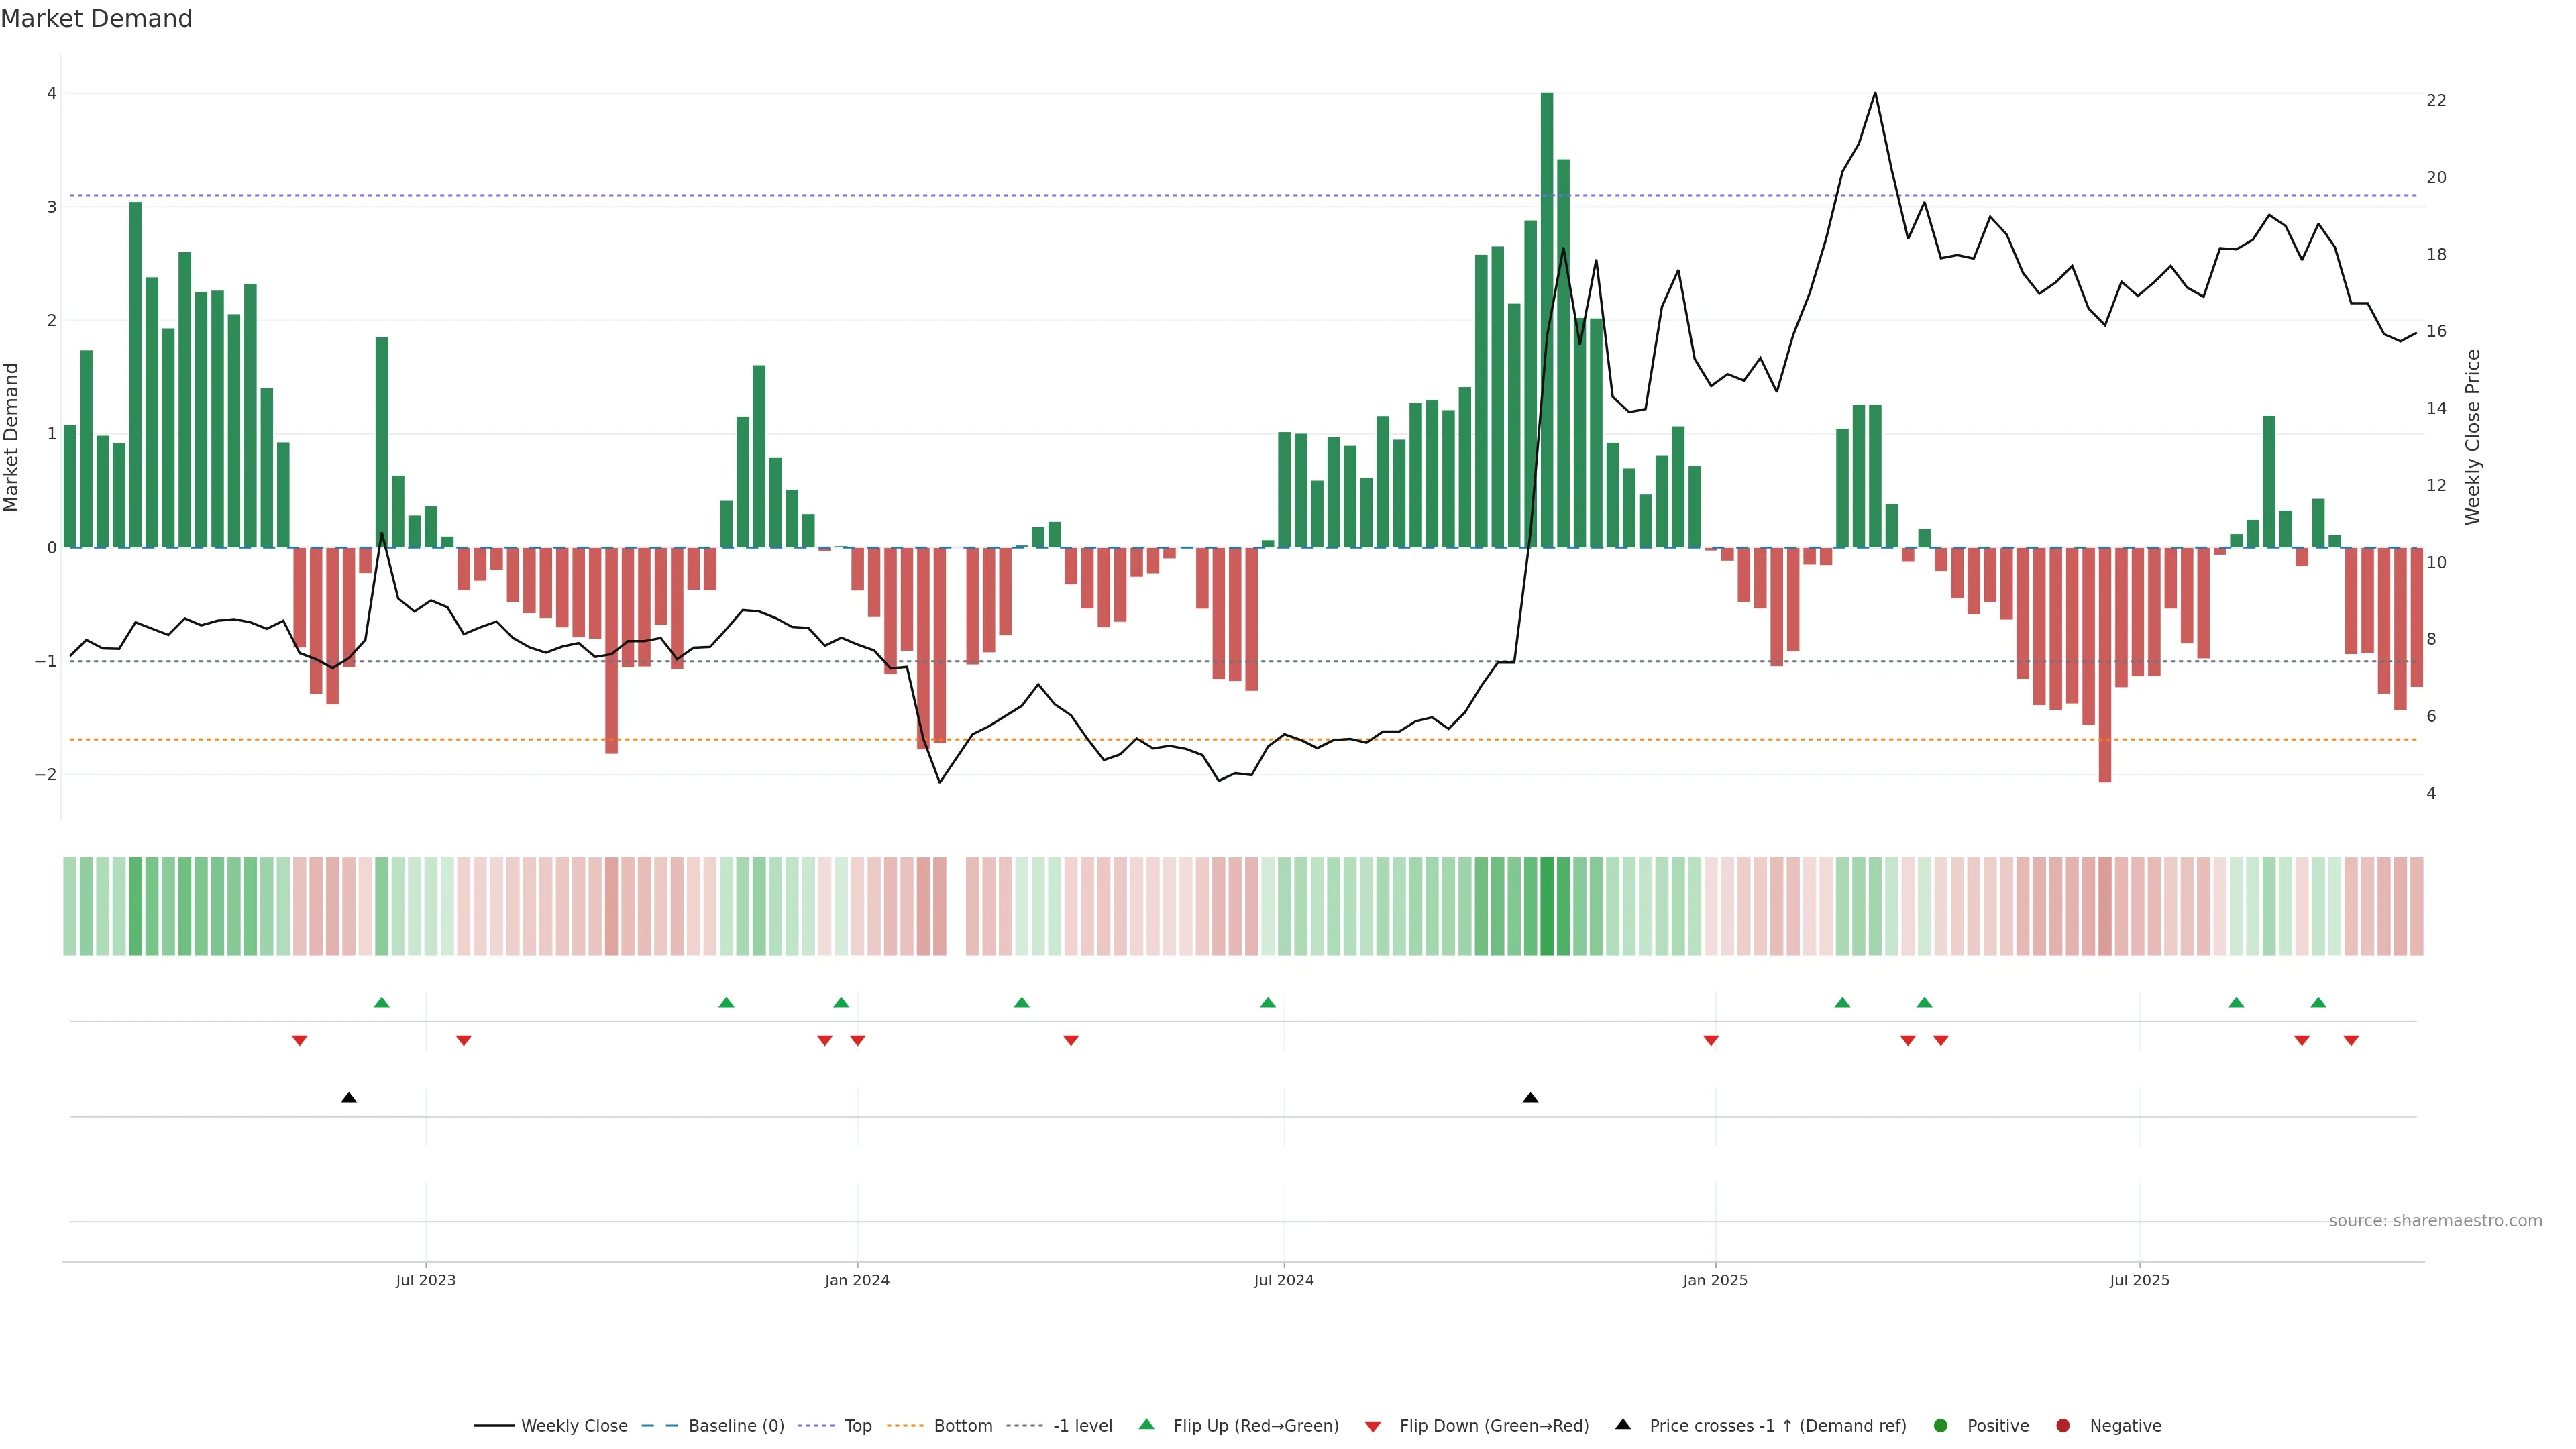Open the source: sharemaestro.com text

coord(2435,1220)
